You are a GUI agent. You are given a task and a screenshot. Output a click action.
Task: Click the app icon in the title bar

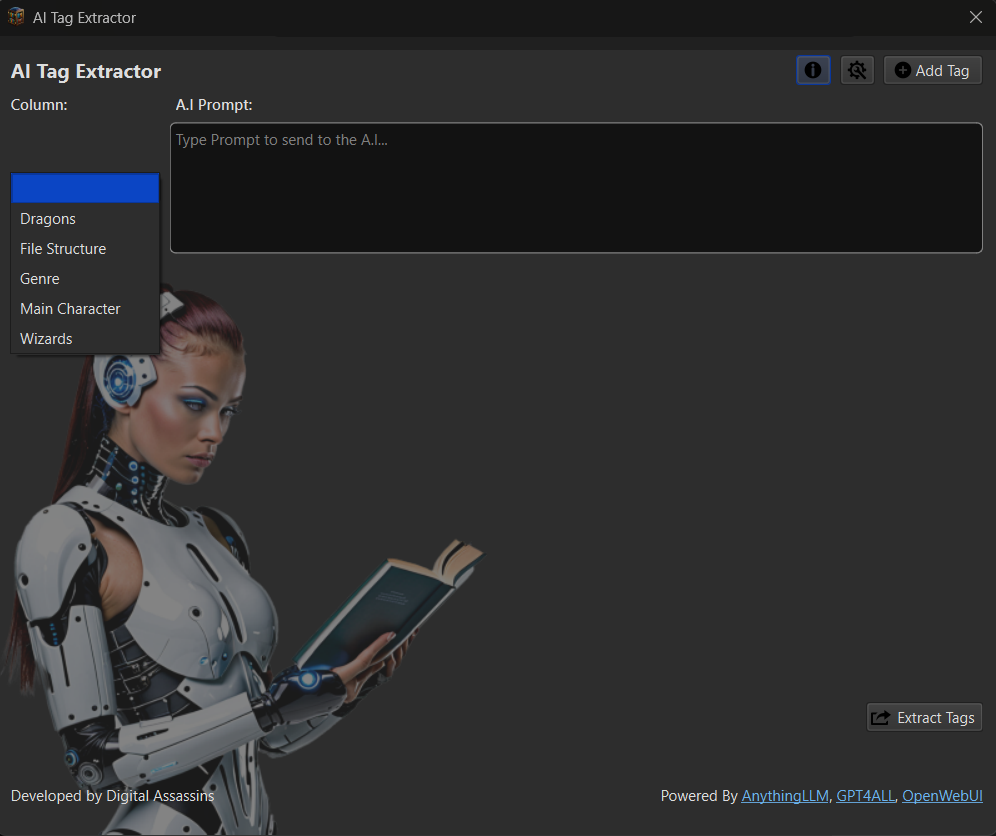pos(16,17)
